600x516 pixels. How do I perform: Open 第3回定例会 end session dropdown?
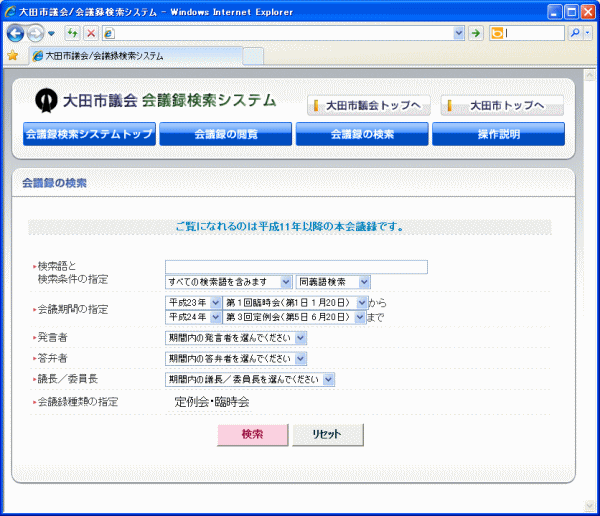pos(294,317)
